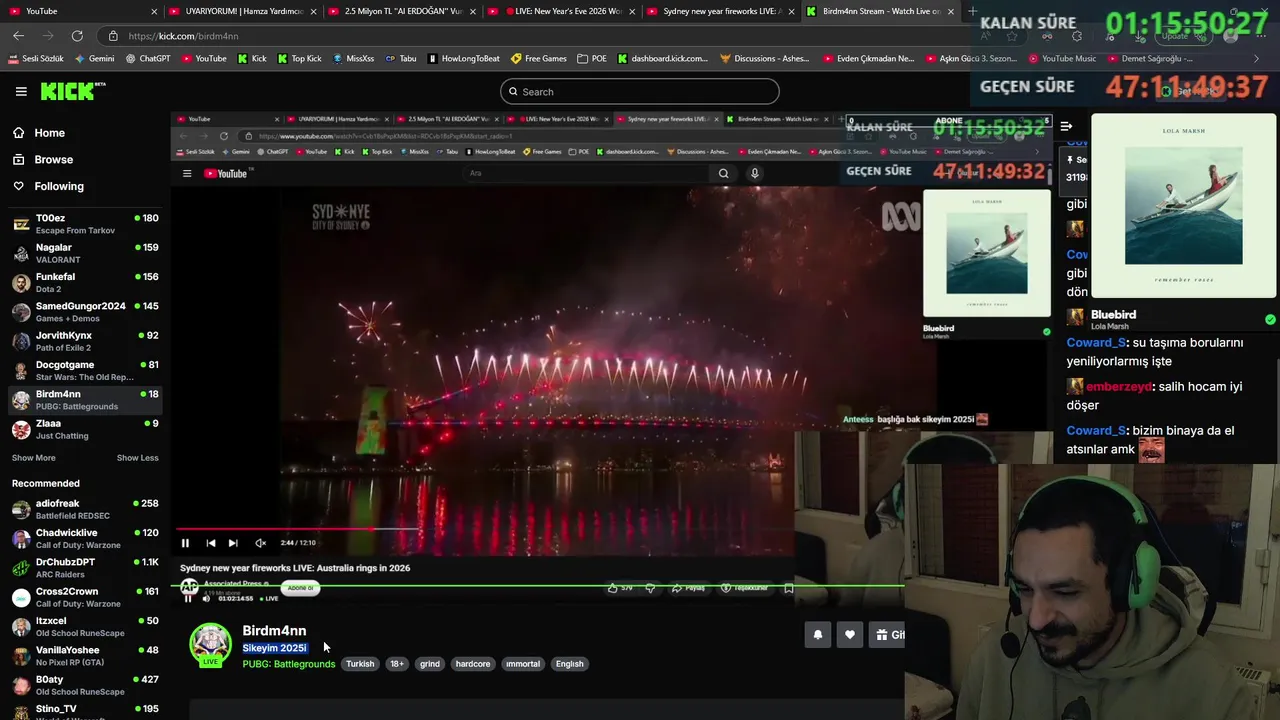Open Docgotgame channel in sidebar
The width and height of the screenshot is (1280, 720).
pos(84,371)
